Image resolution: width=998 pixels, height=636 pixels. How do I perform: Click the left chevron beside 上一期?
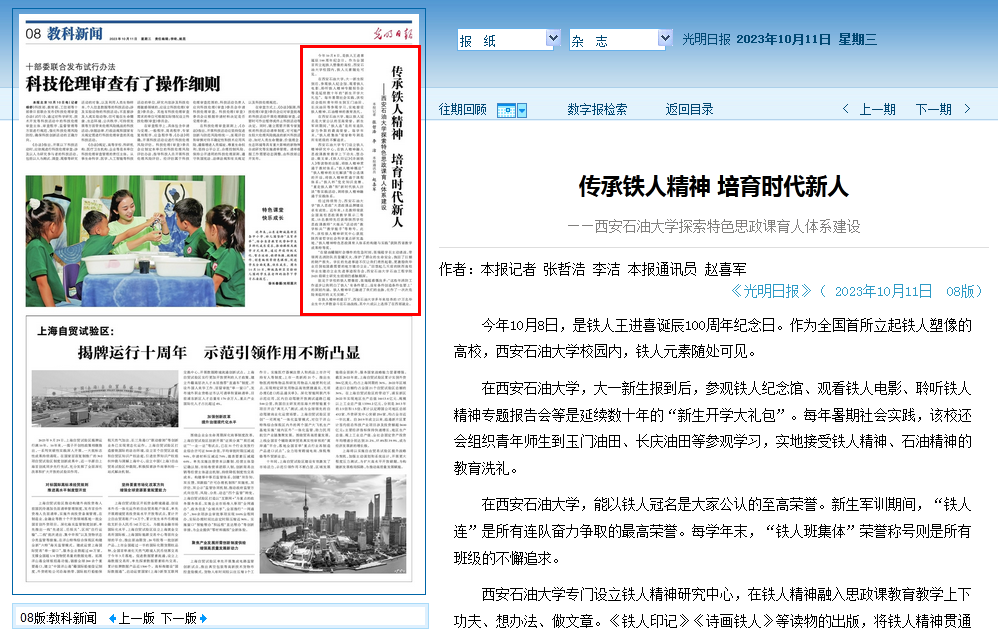pos(845,109)
